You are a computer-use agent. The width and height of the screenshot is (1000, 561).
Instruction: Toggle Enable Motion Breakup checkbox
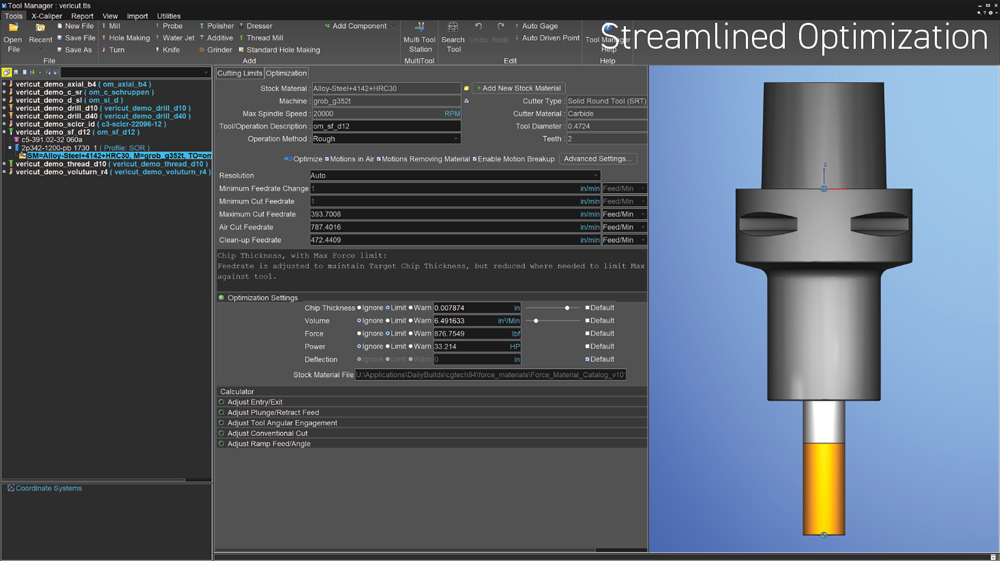coord(475,159)
